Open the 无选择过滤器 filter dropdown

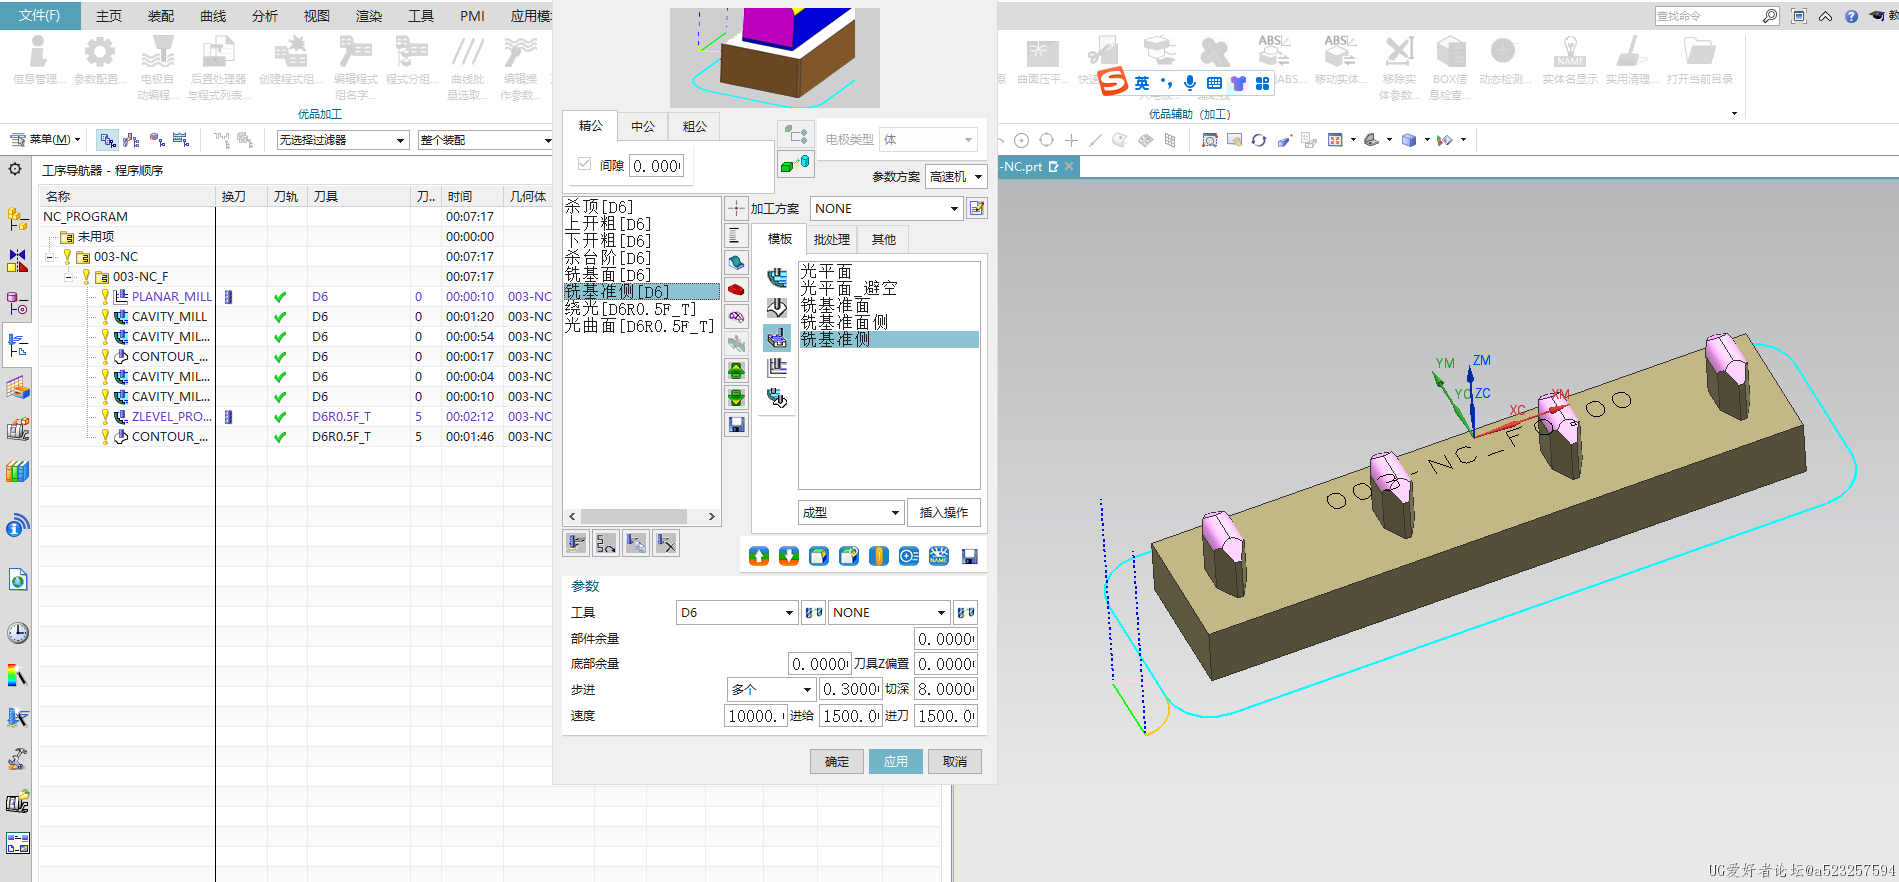343,140
